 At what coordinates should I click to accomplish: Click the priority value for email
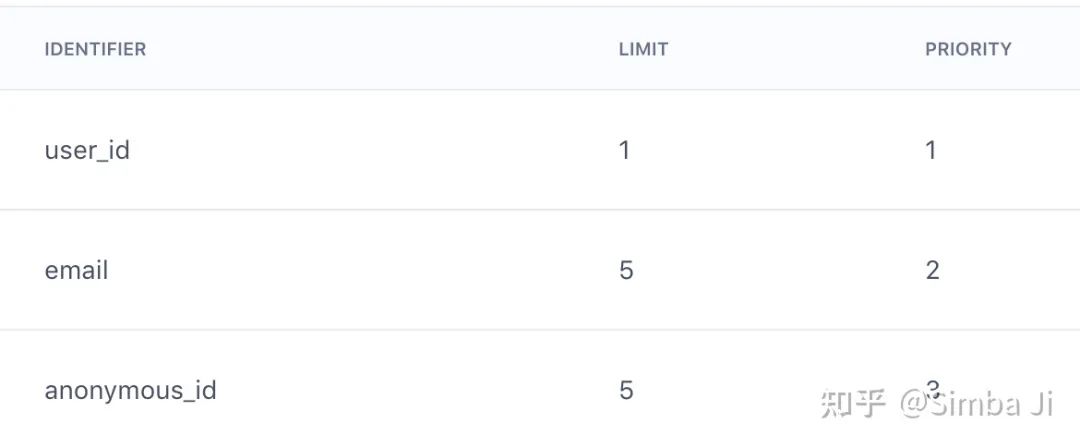click(932, 270)
